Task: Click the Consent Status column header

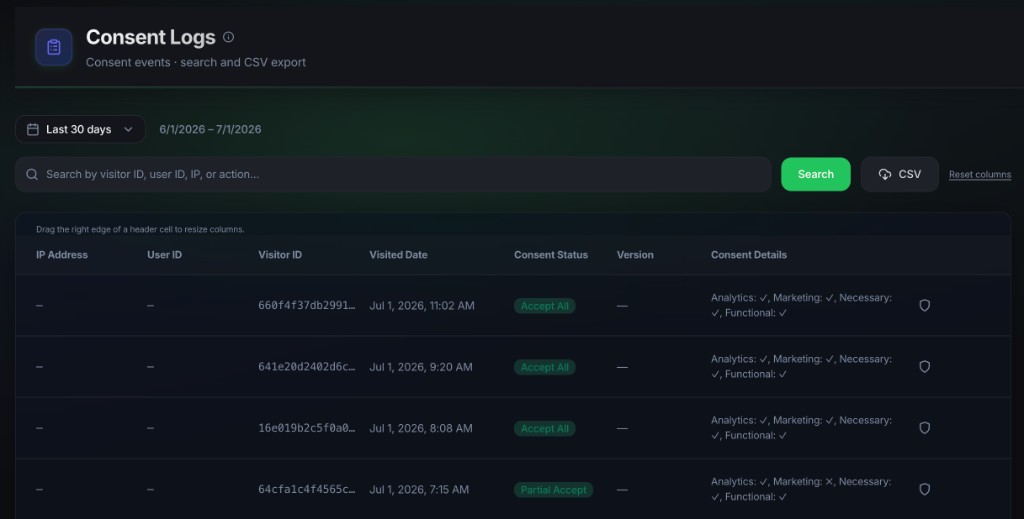Action: [x=551, y=255]
